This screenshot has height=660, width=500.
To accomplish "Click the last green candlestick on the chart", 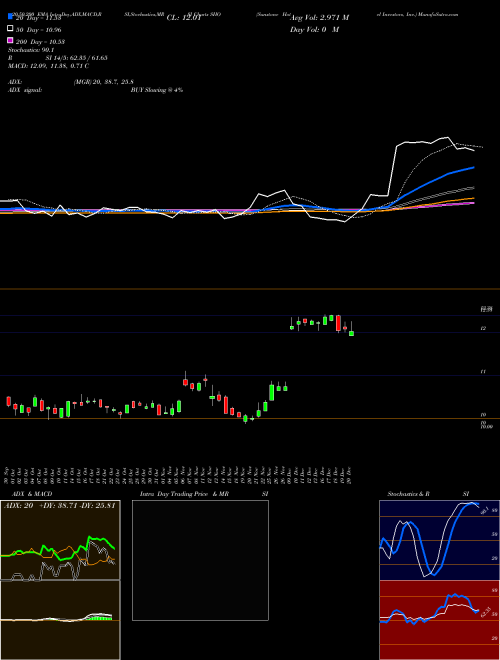I will tap(351, 333).
